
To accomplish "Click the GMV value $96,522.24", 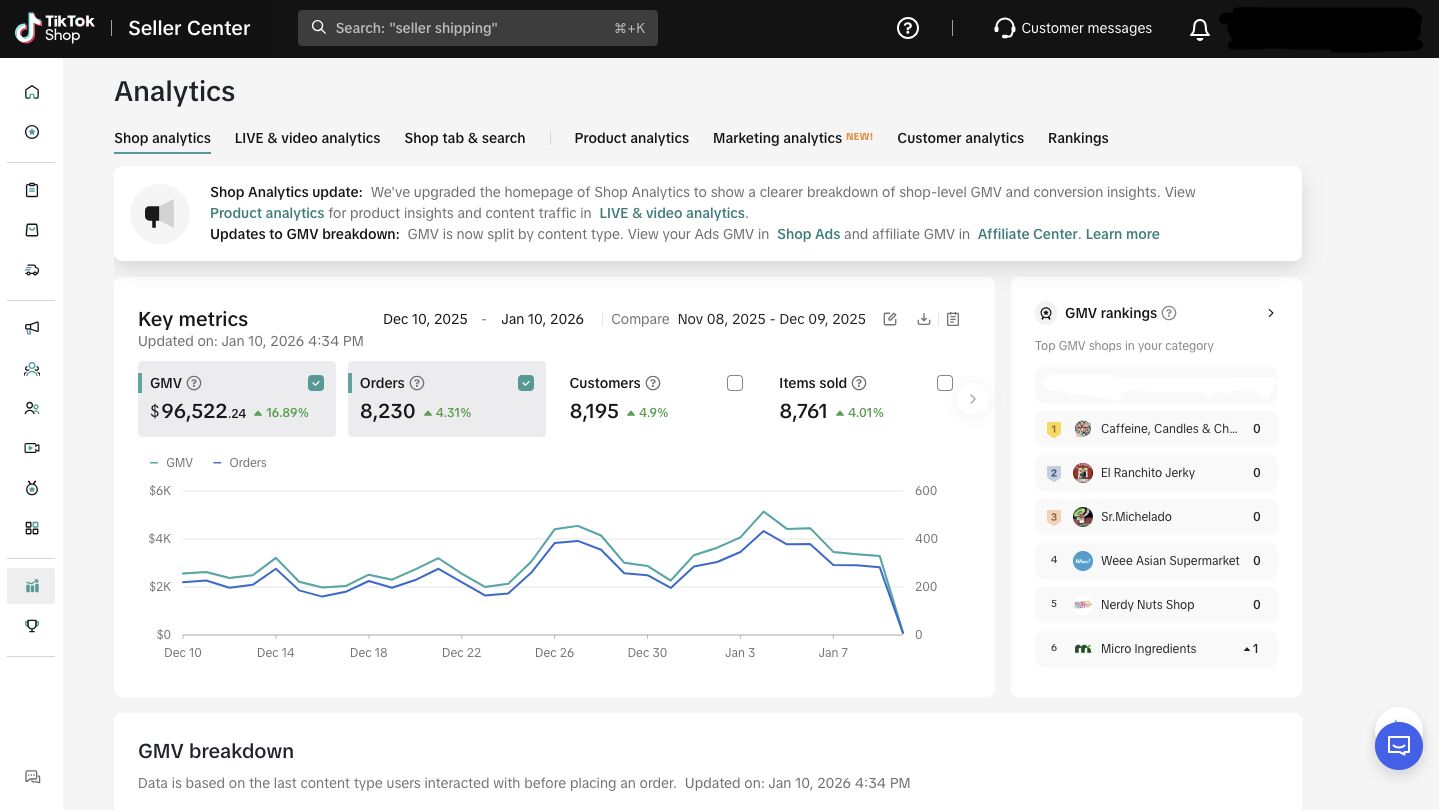I will click(198, 411).
